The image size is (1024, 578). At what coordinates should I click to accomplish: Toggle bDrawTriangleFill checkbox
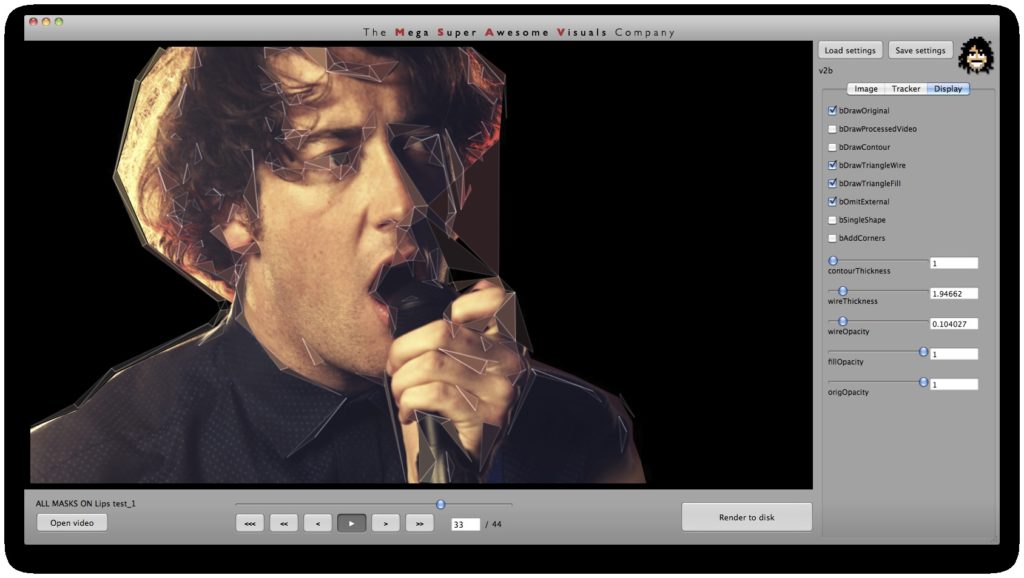point(832,184)
